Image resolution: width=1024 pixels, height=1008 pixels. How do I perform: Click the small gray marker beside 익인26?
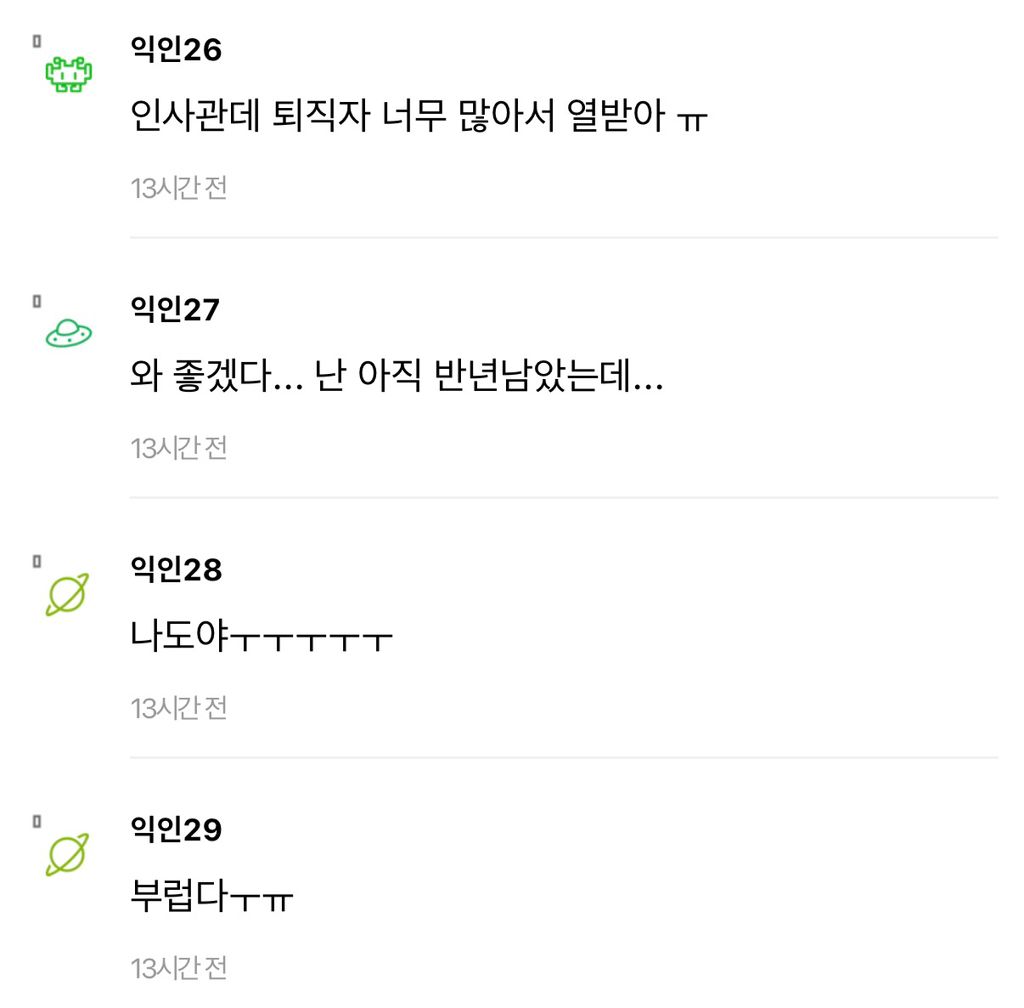point(37,42)
